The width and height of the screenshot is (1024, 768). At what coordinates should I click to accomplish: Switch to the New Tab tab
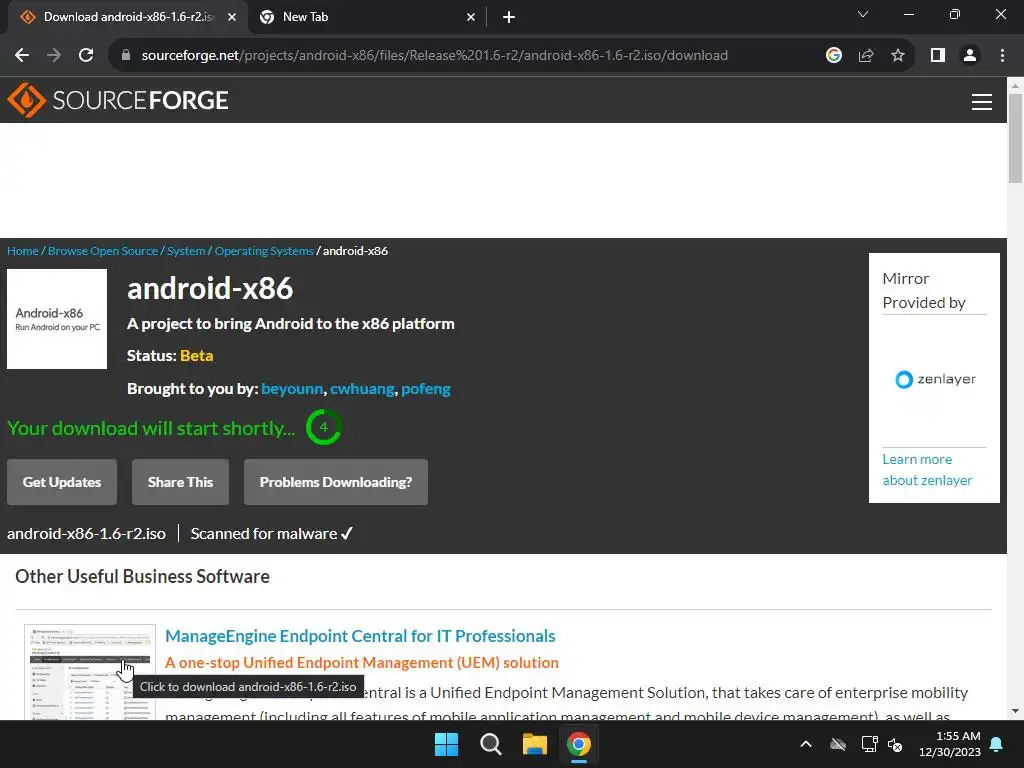pos(368,18)
